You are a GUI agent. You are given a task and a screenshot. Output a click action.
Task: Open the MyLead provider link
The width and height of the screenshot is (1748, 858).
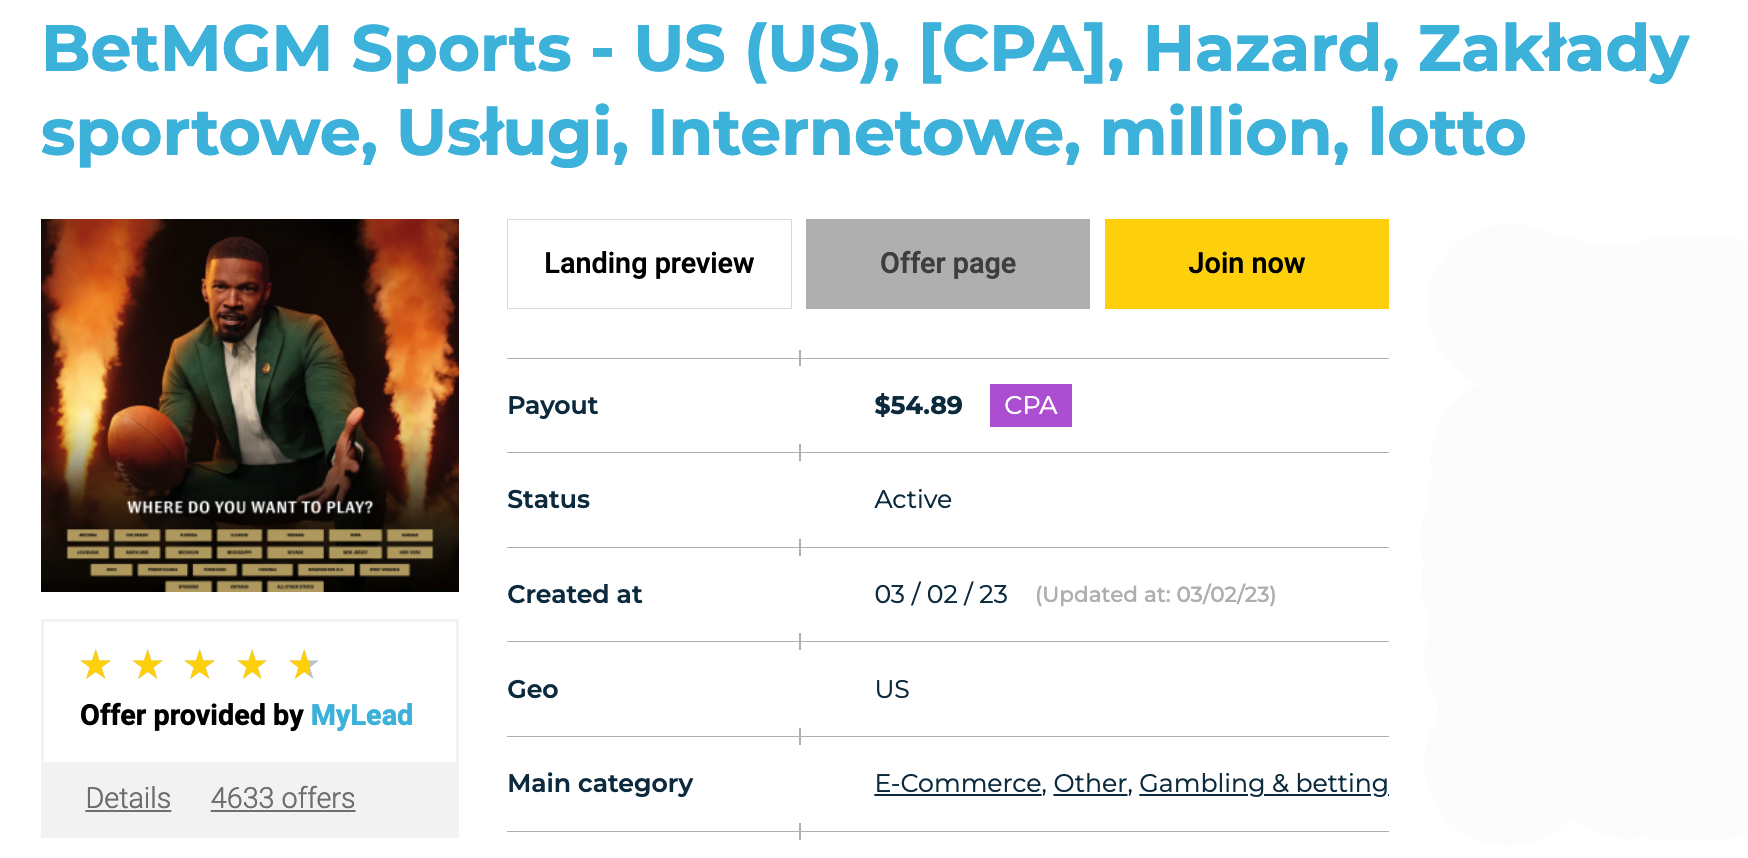point(362,715)
